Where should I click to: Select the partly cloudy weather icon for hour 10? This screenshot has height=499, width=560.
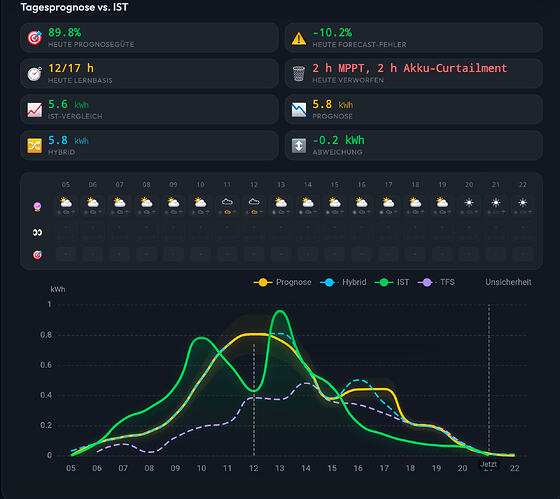pyautogui.click(x=200, y=203)
